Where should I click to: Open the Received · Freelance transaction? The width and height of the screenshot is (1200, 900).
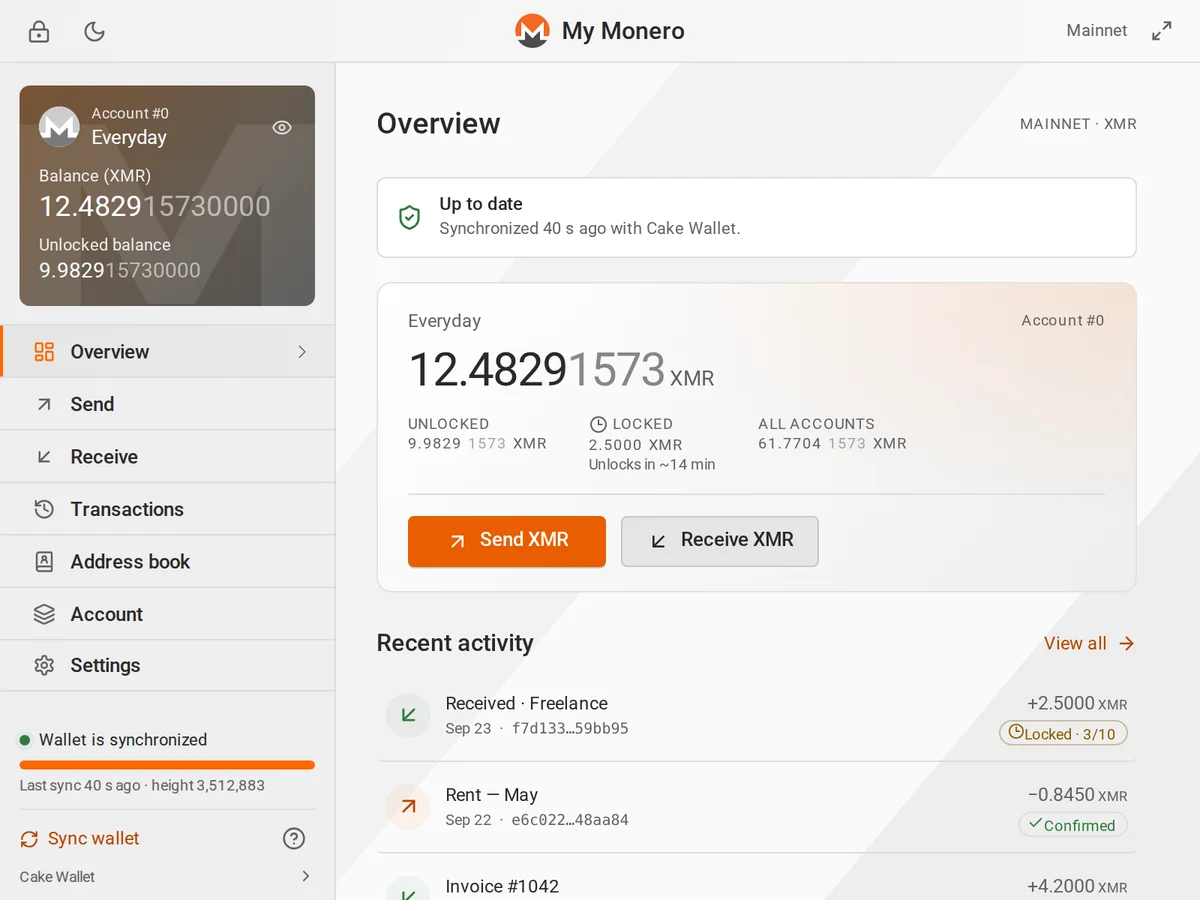tap(757, 715)
